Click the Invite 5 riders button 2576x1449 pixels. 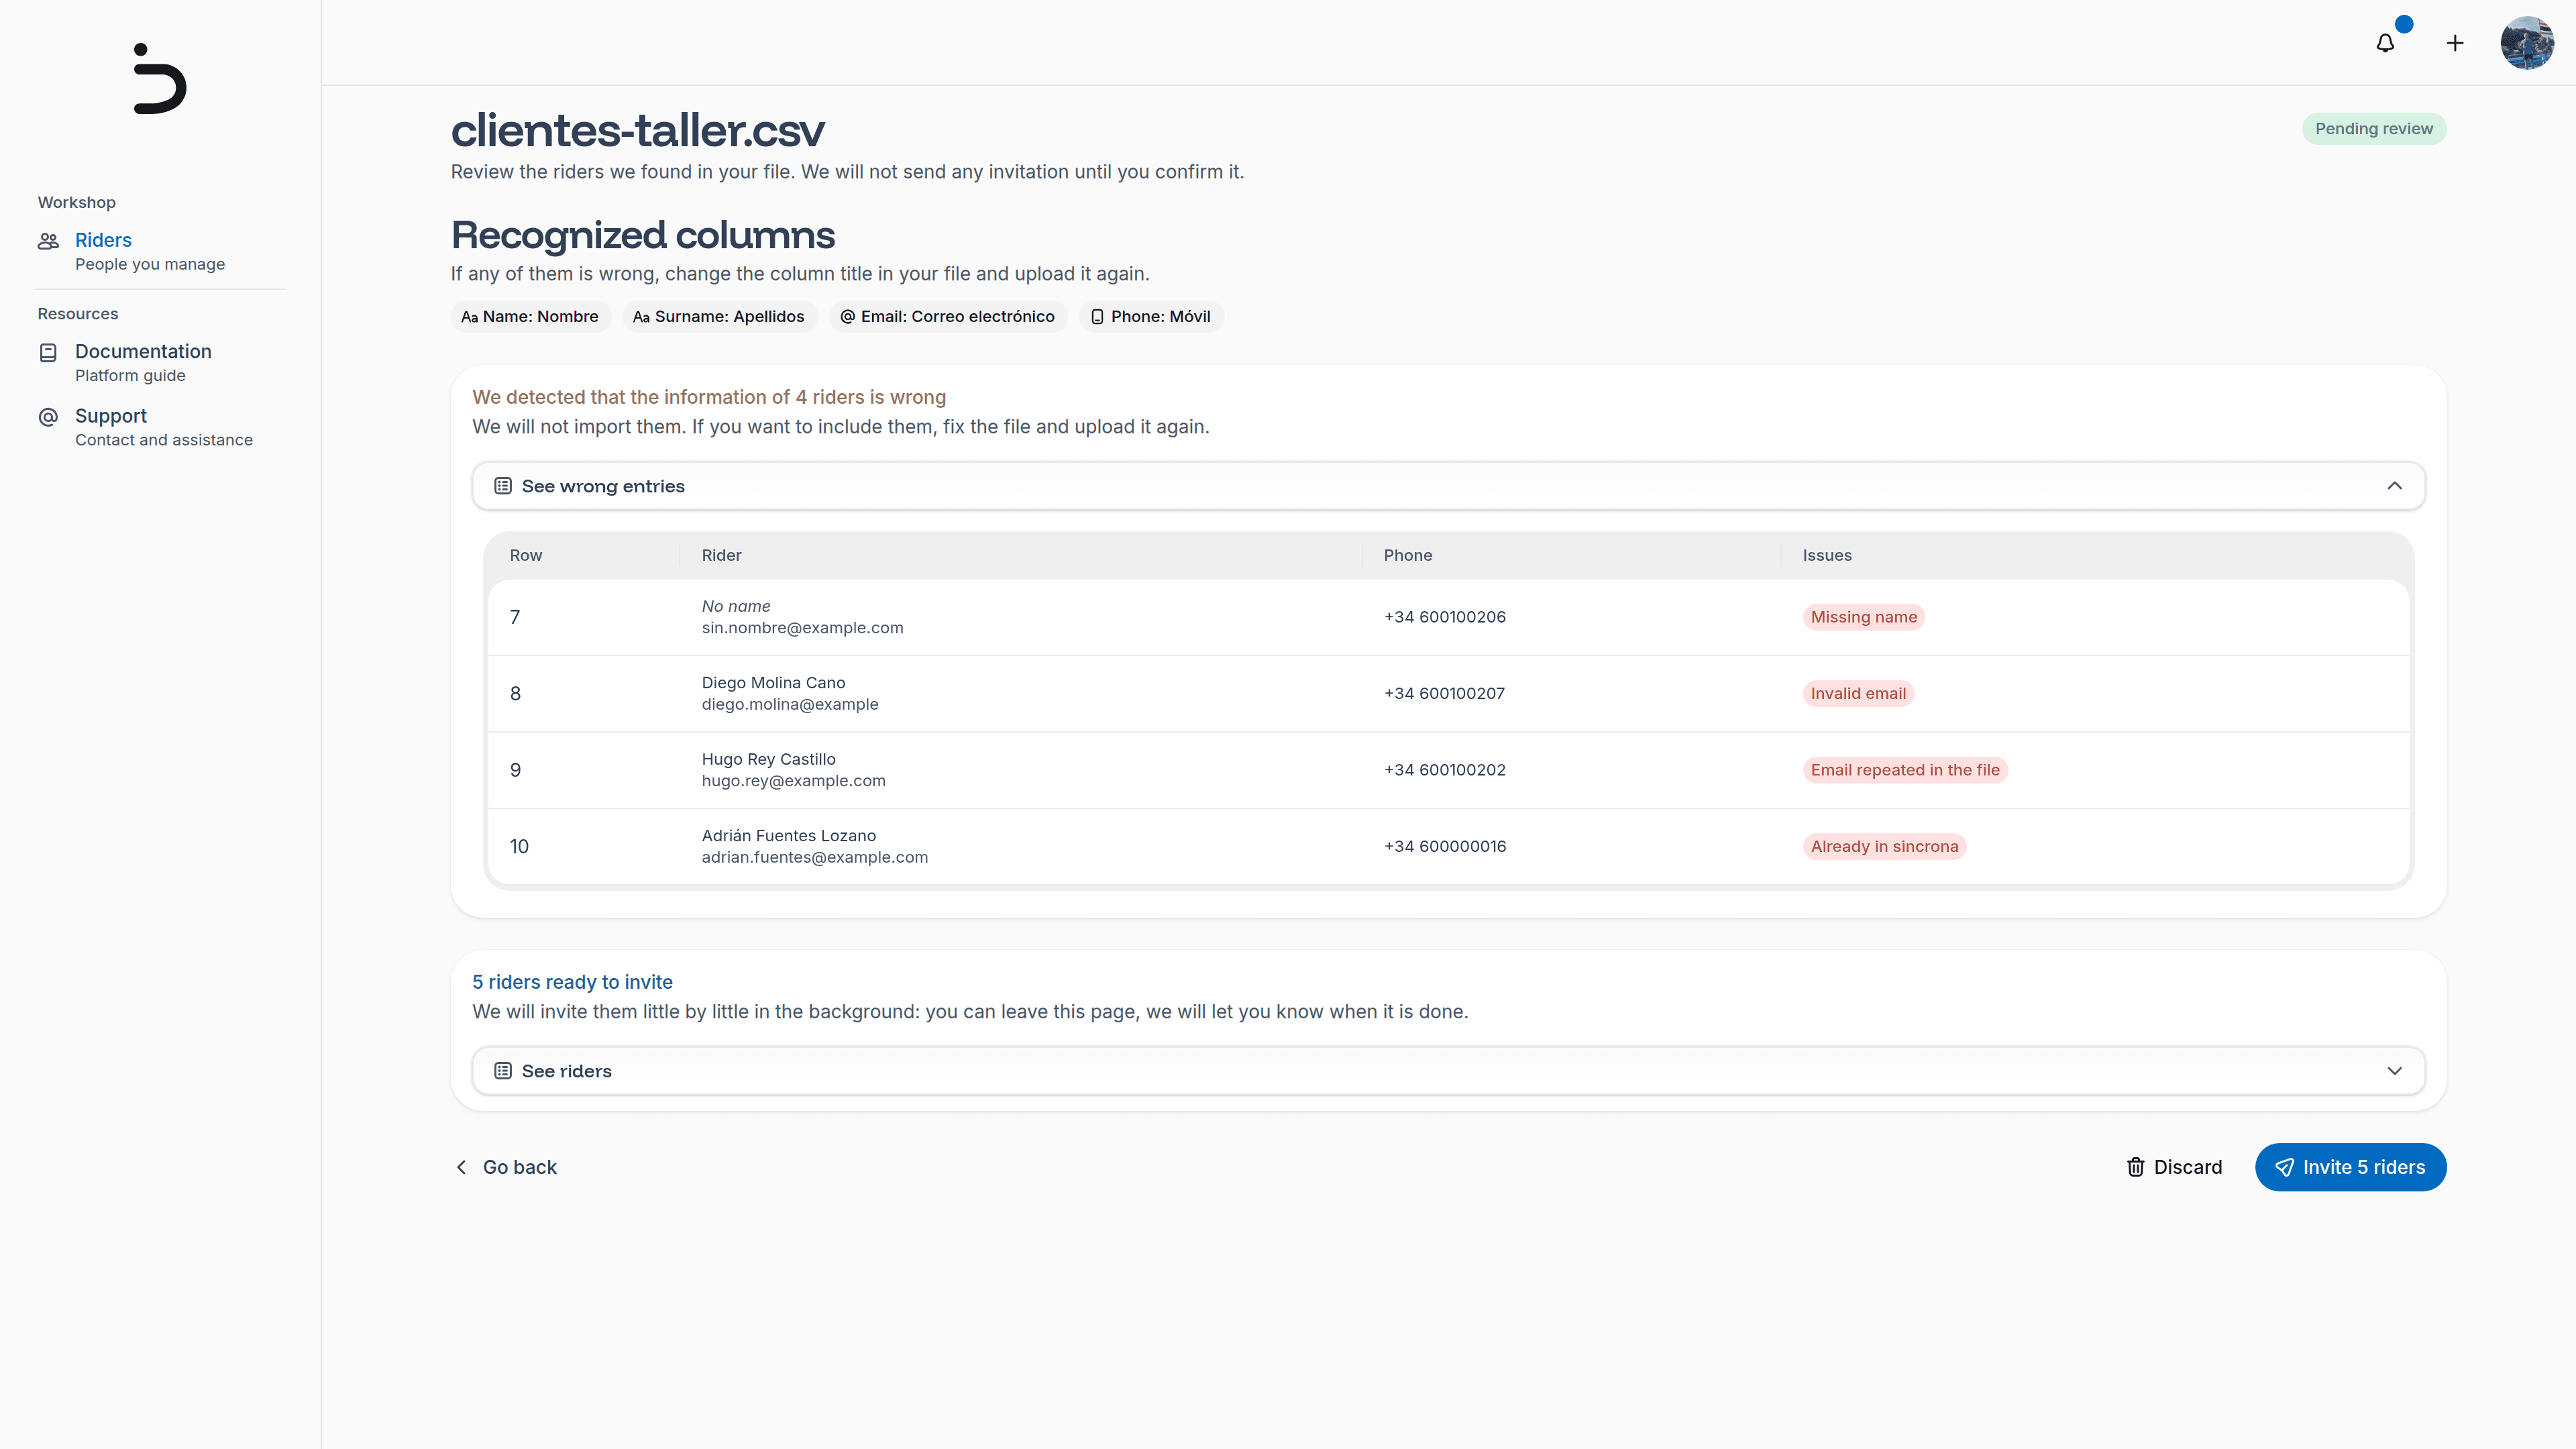(2350, 1167)
